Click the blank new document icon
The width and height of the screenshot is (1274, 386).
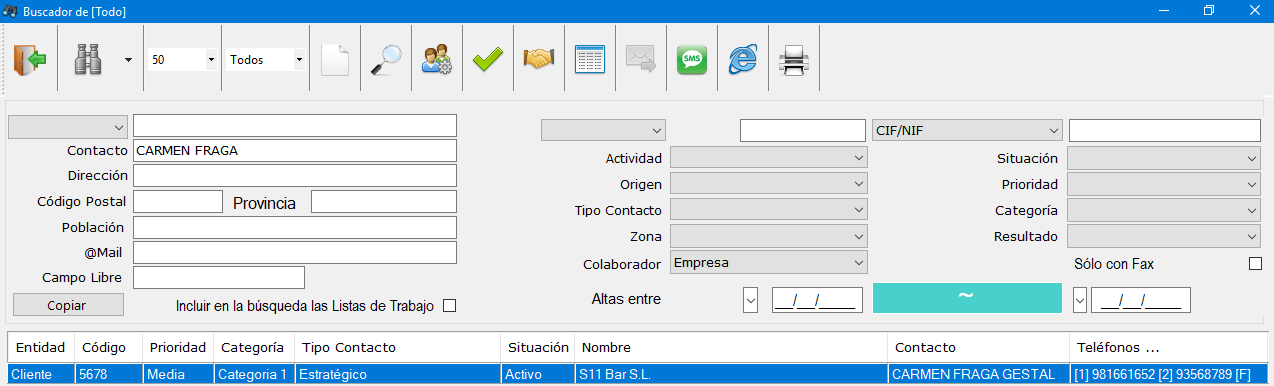[x=335, y=60]
